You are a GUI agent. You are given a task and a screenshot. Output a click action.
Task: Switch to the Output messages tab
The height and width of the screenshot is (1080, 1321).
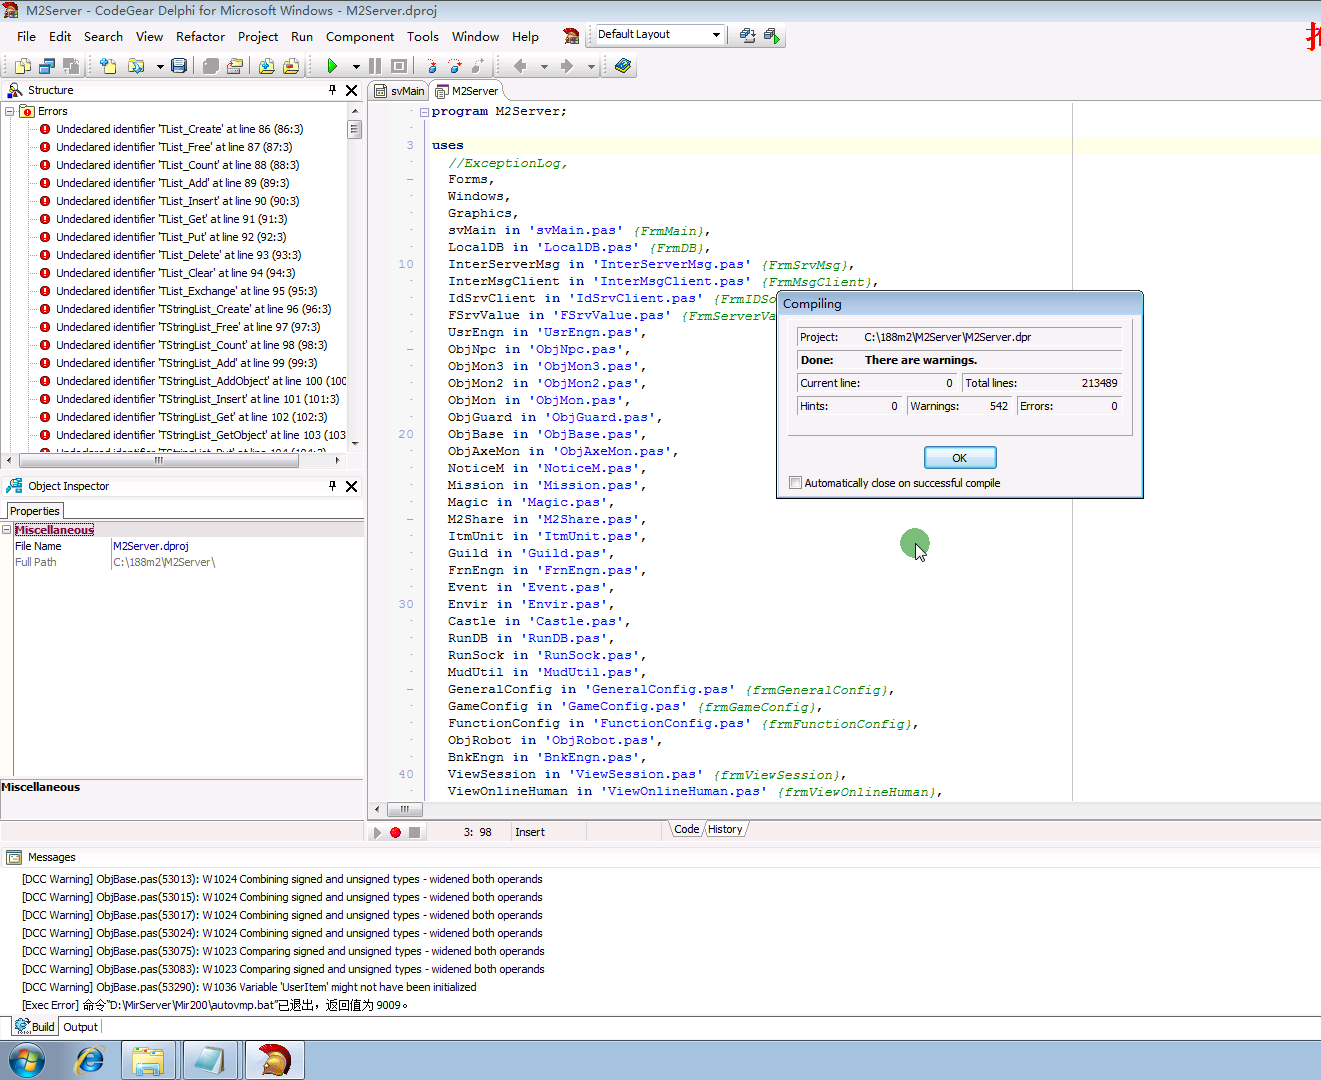click(x=80, y=1027)
